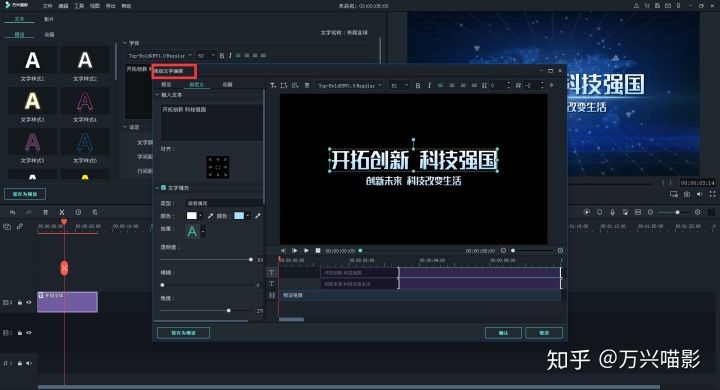The width and height of the screenshot is (720, 390).
Task: Click the main window's 保存为预设 button
Action: (25, 194)
